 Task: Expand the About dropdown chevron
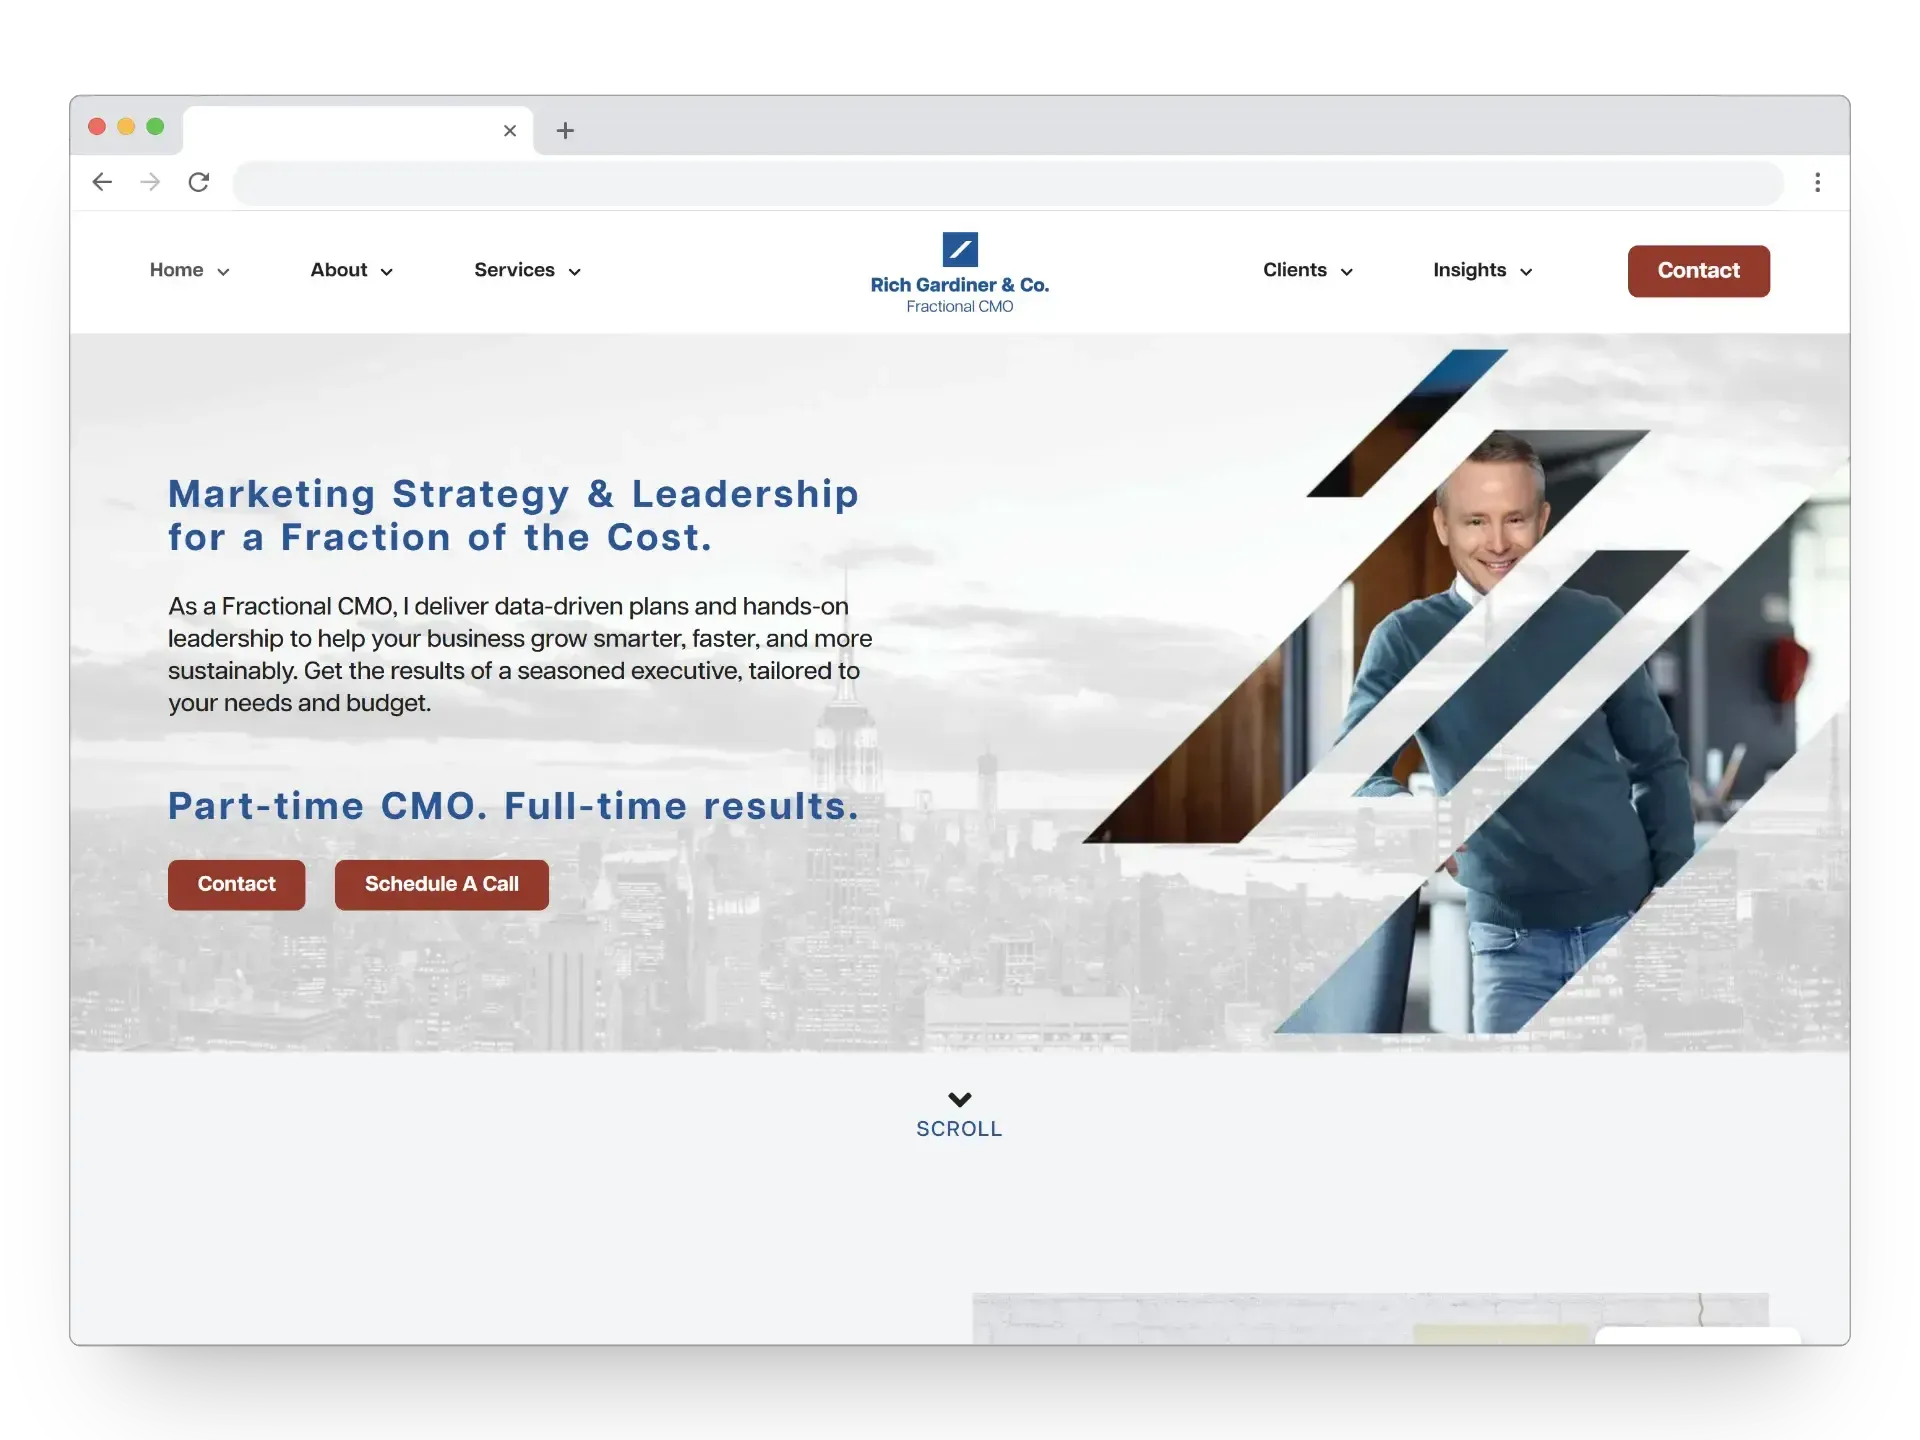click(x=387, y=272)
